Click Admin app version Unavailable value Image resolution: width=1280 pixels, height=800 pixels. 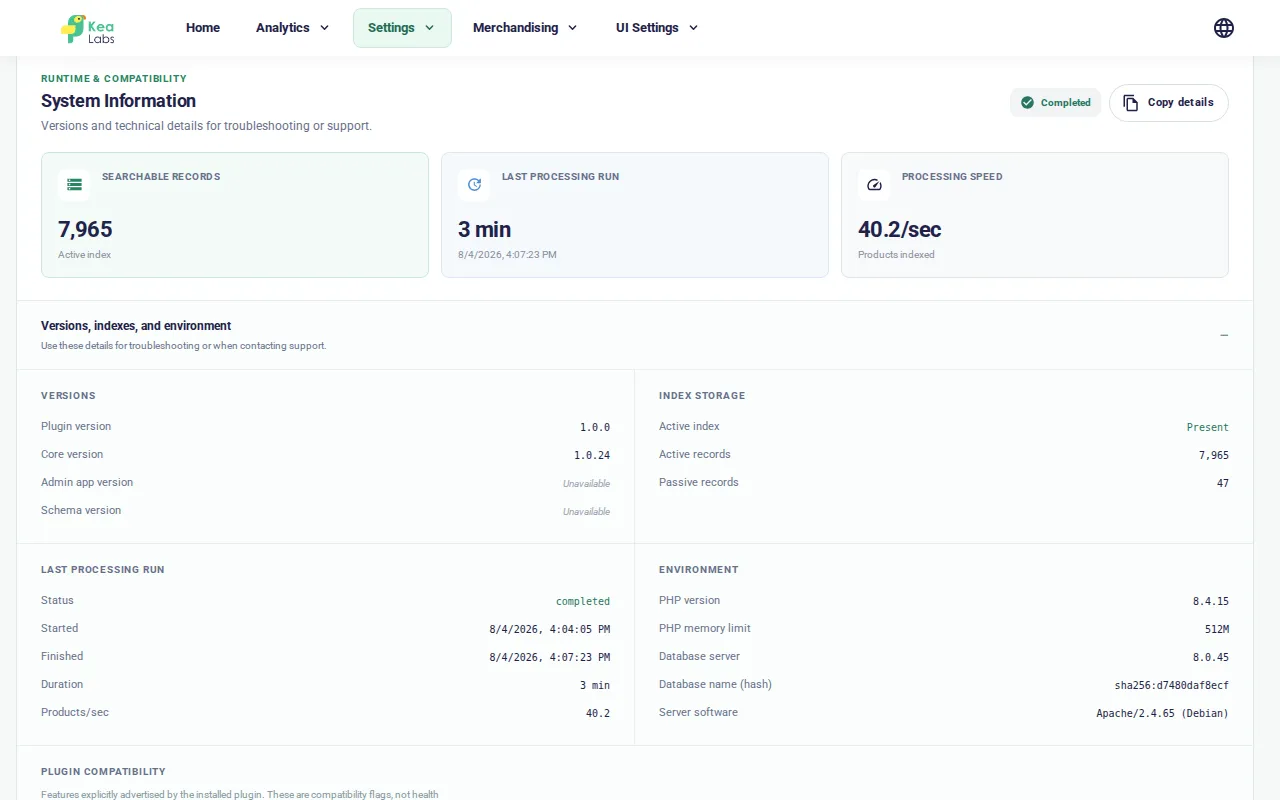(586, 483)
